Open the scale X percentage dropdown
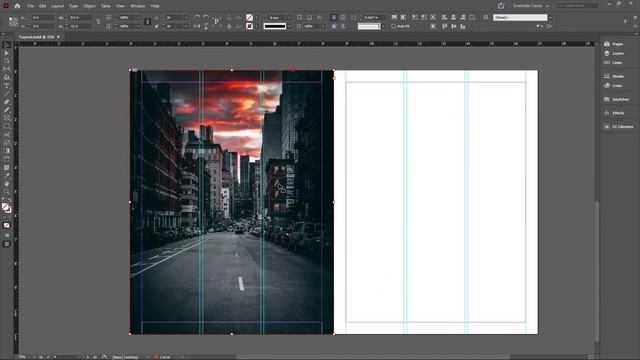Screen dimensions: 640x360 (x=138, y=18)
